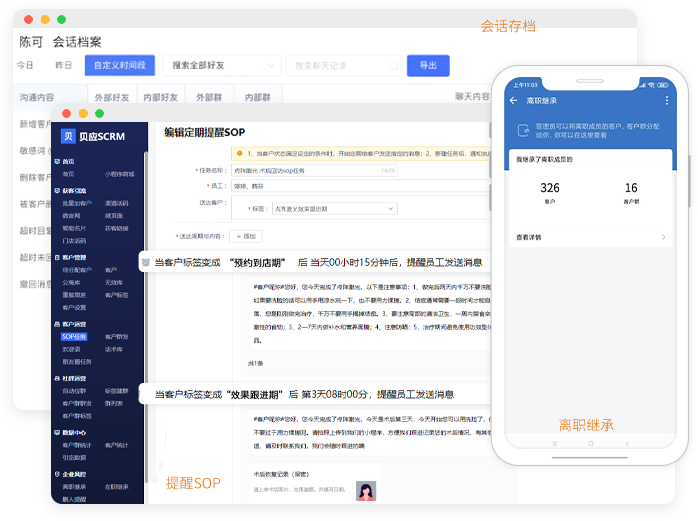The height and width of the screenshot is (521, 698).
Task: Click the 添加 button for send cycle
Action: coord(245,236)
